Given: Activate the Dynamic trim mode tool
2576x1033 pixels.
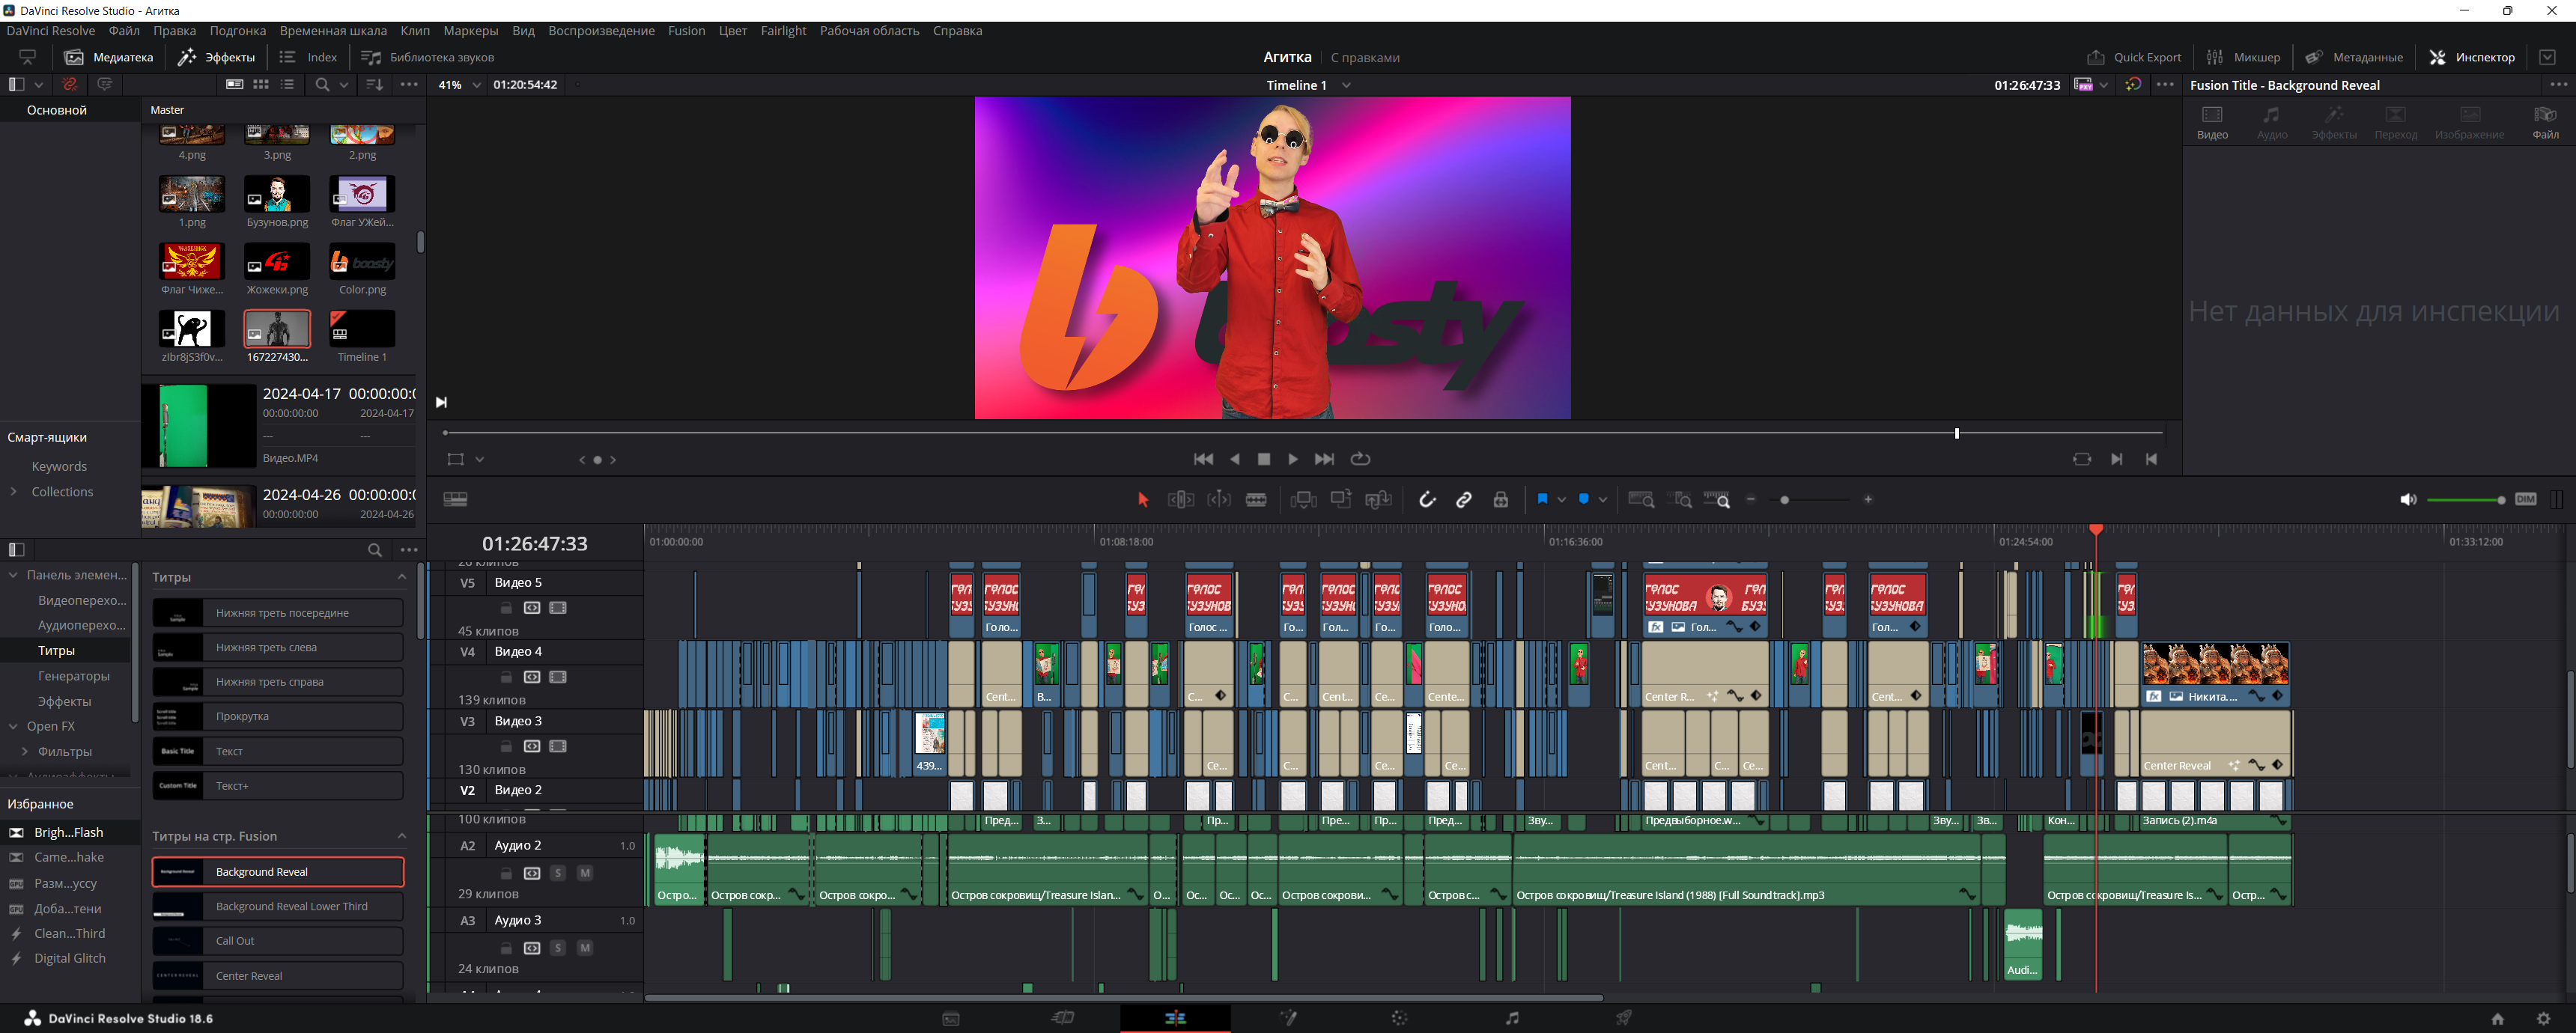Looking at the screenshot, I should pyautogui.click(x=1219, y=500).
